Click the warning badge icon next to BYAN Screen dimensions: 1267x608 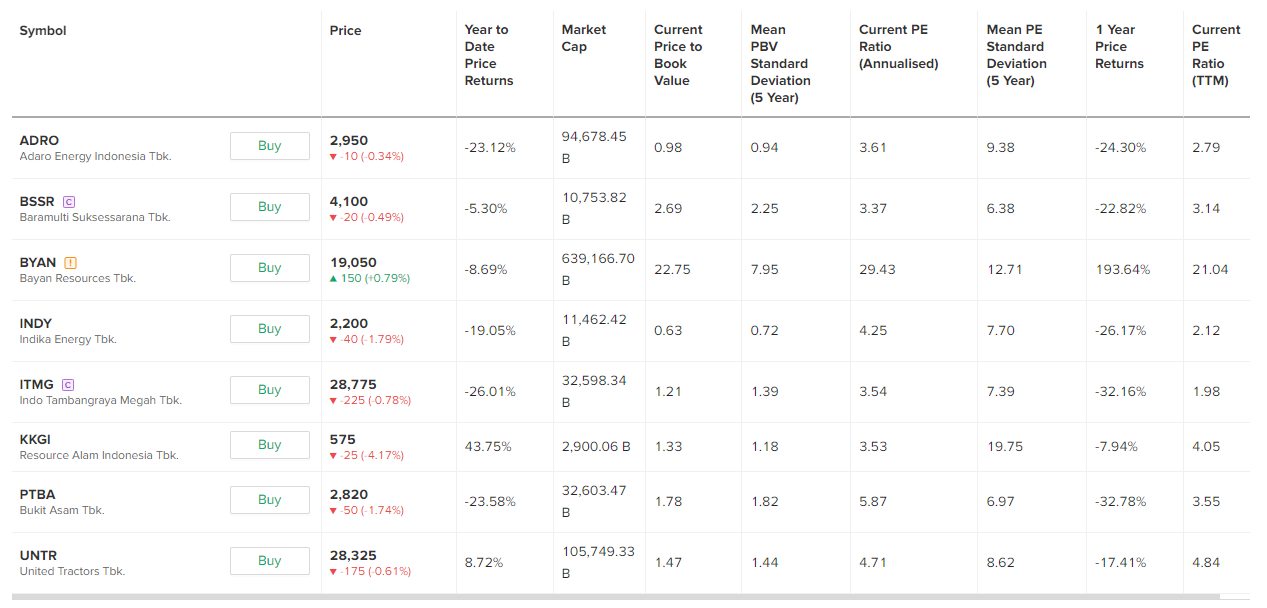tap(71, 263)
